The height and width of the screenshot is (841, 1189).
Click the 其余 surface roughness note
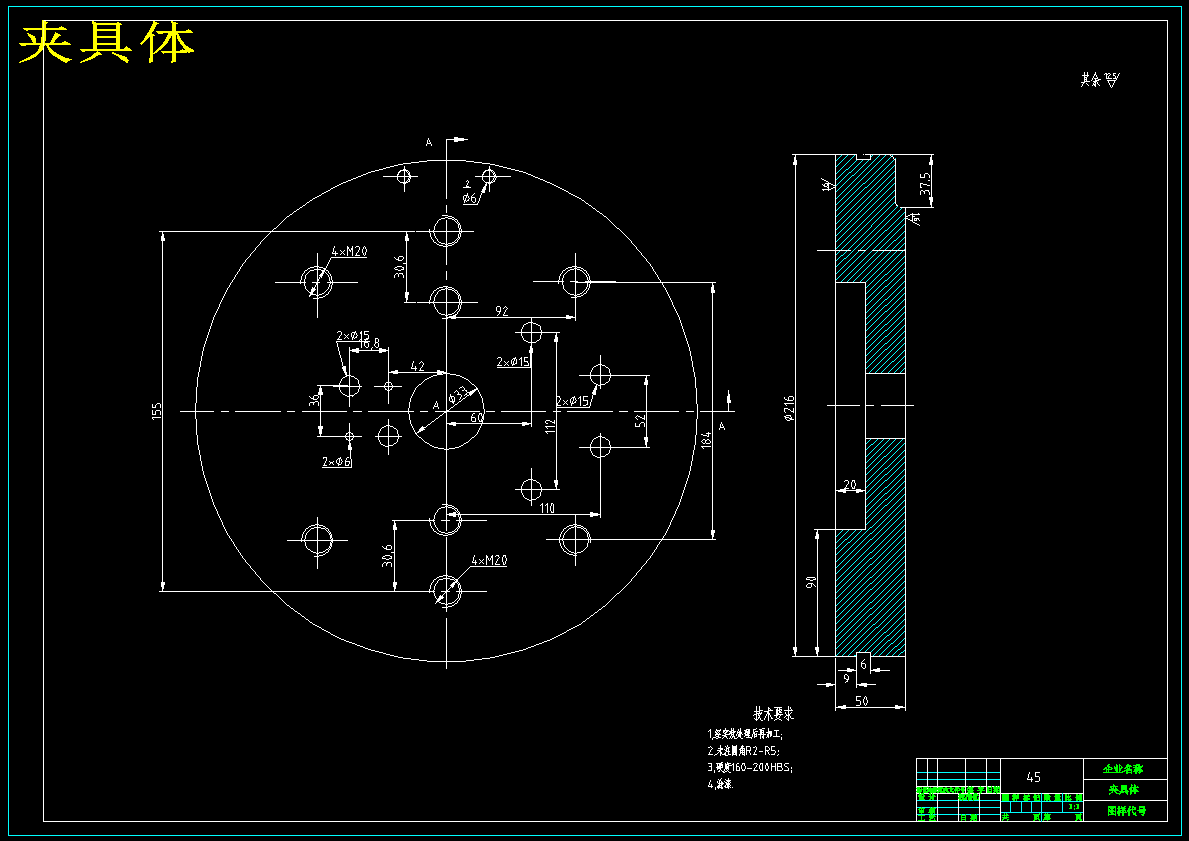[x=1100, y=80]
